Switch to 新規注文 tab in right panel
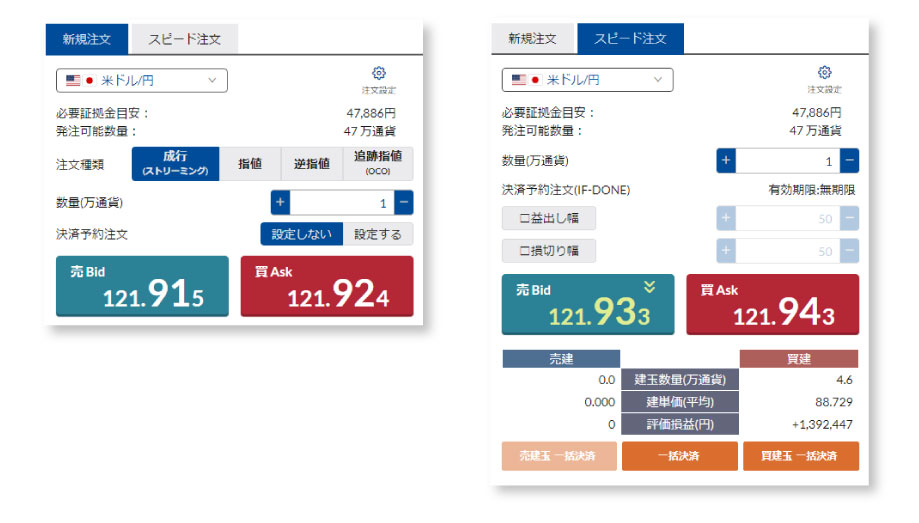This screenshot has width=919, height=523. [x=533, y=40]
